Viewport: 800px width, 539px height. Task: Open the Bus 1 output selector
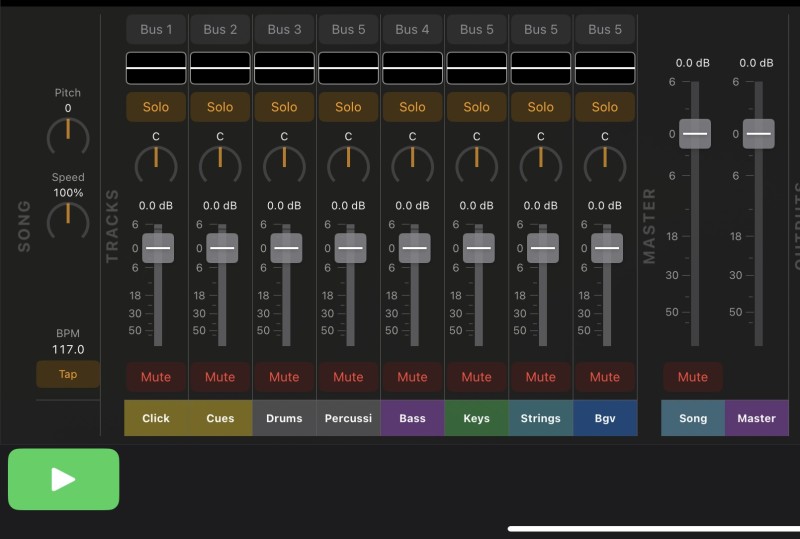(156, 29)
